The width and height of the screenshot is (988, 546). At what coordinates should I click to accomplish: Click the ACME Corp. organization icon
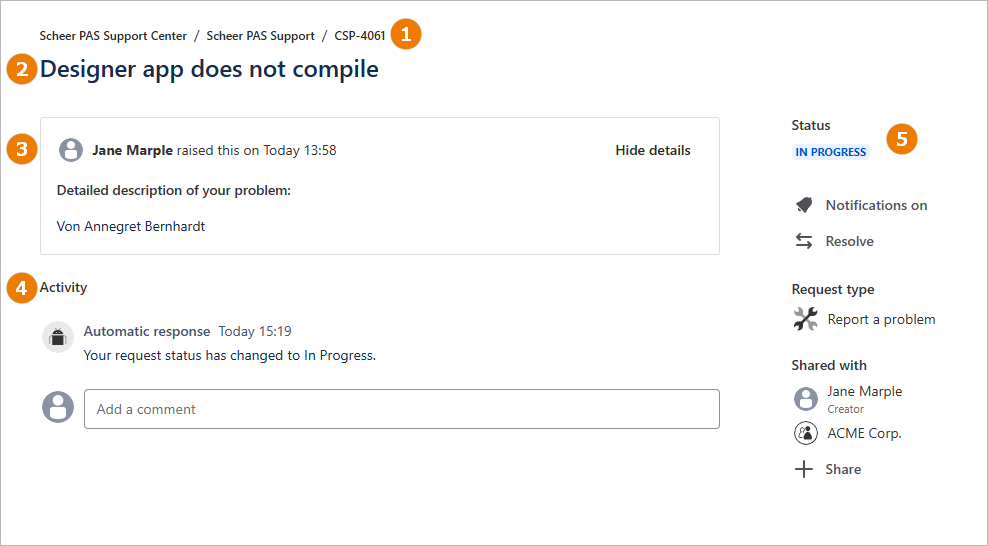coord(806,433)
